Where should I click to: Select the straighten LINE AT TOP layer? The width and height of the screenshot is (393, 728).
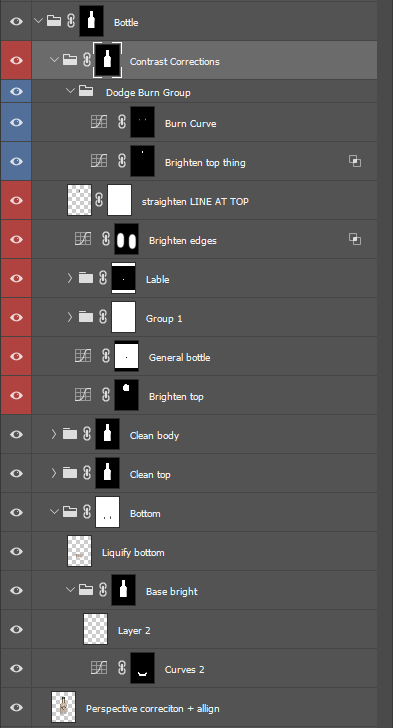point(204,200)
